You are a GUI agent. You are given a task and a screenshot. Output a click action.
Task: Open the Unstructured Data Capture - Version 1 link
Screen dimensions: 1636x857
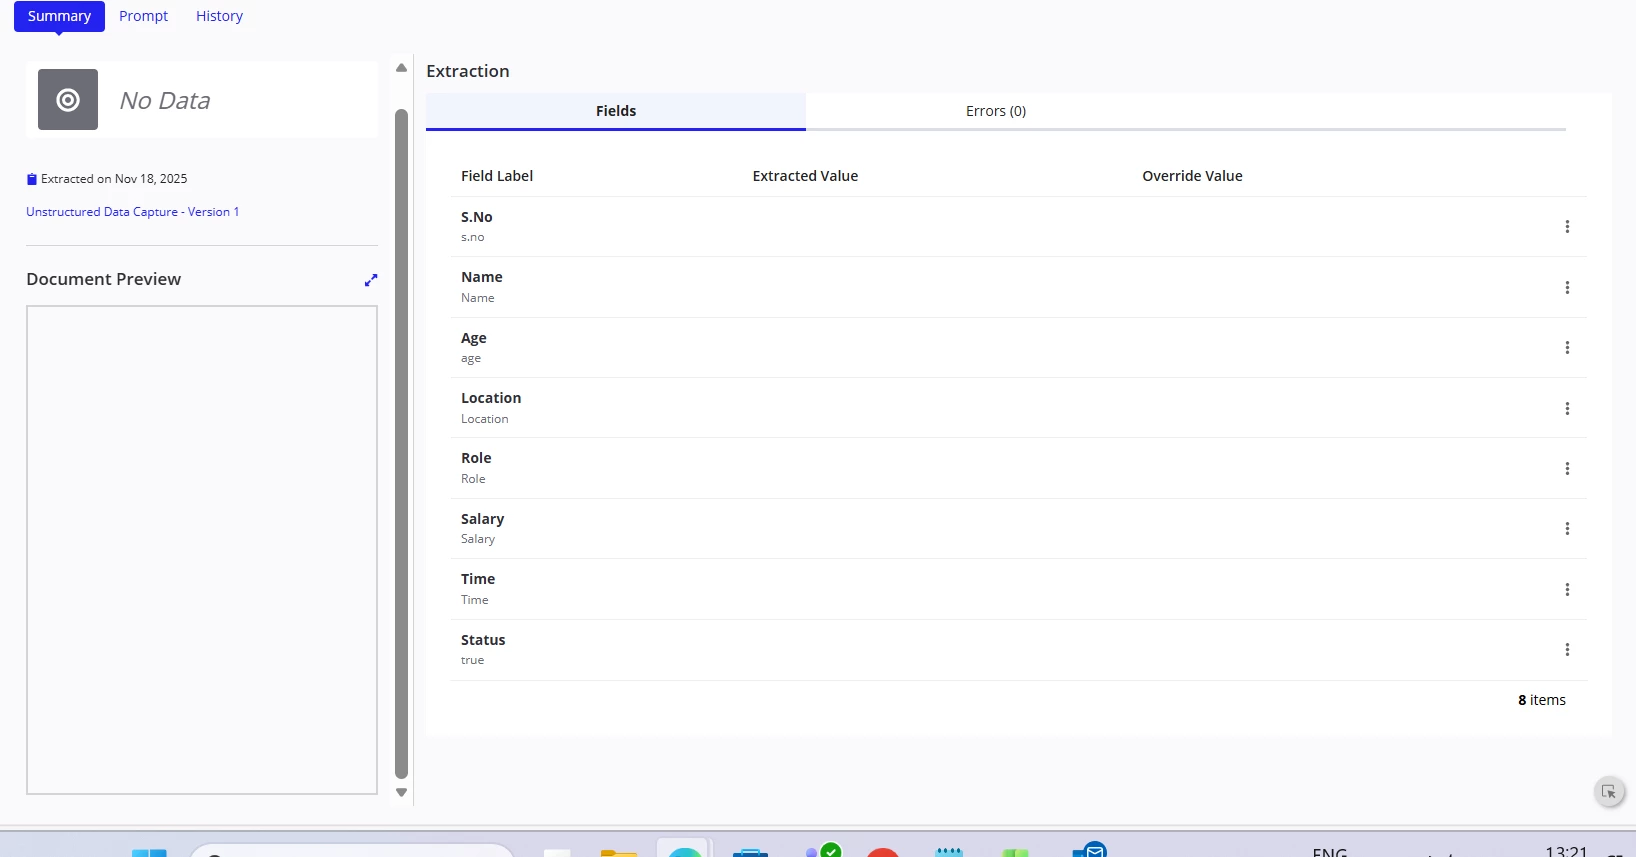coord(133,212)
